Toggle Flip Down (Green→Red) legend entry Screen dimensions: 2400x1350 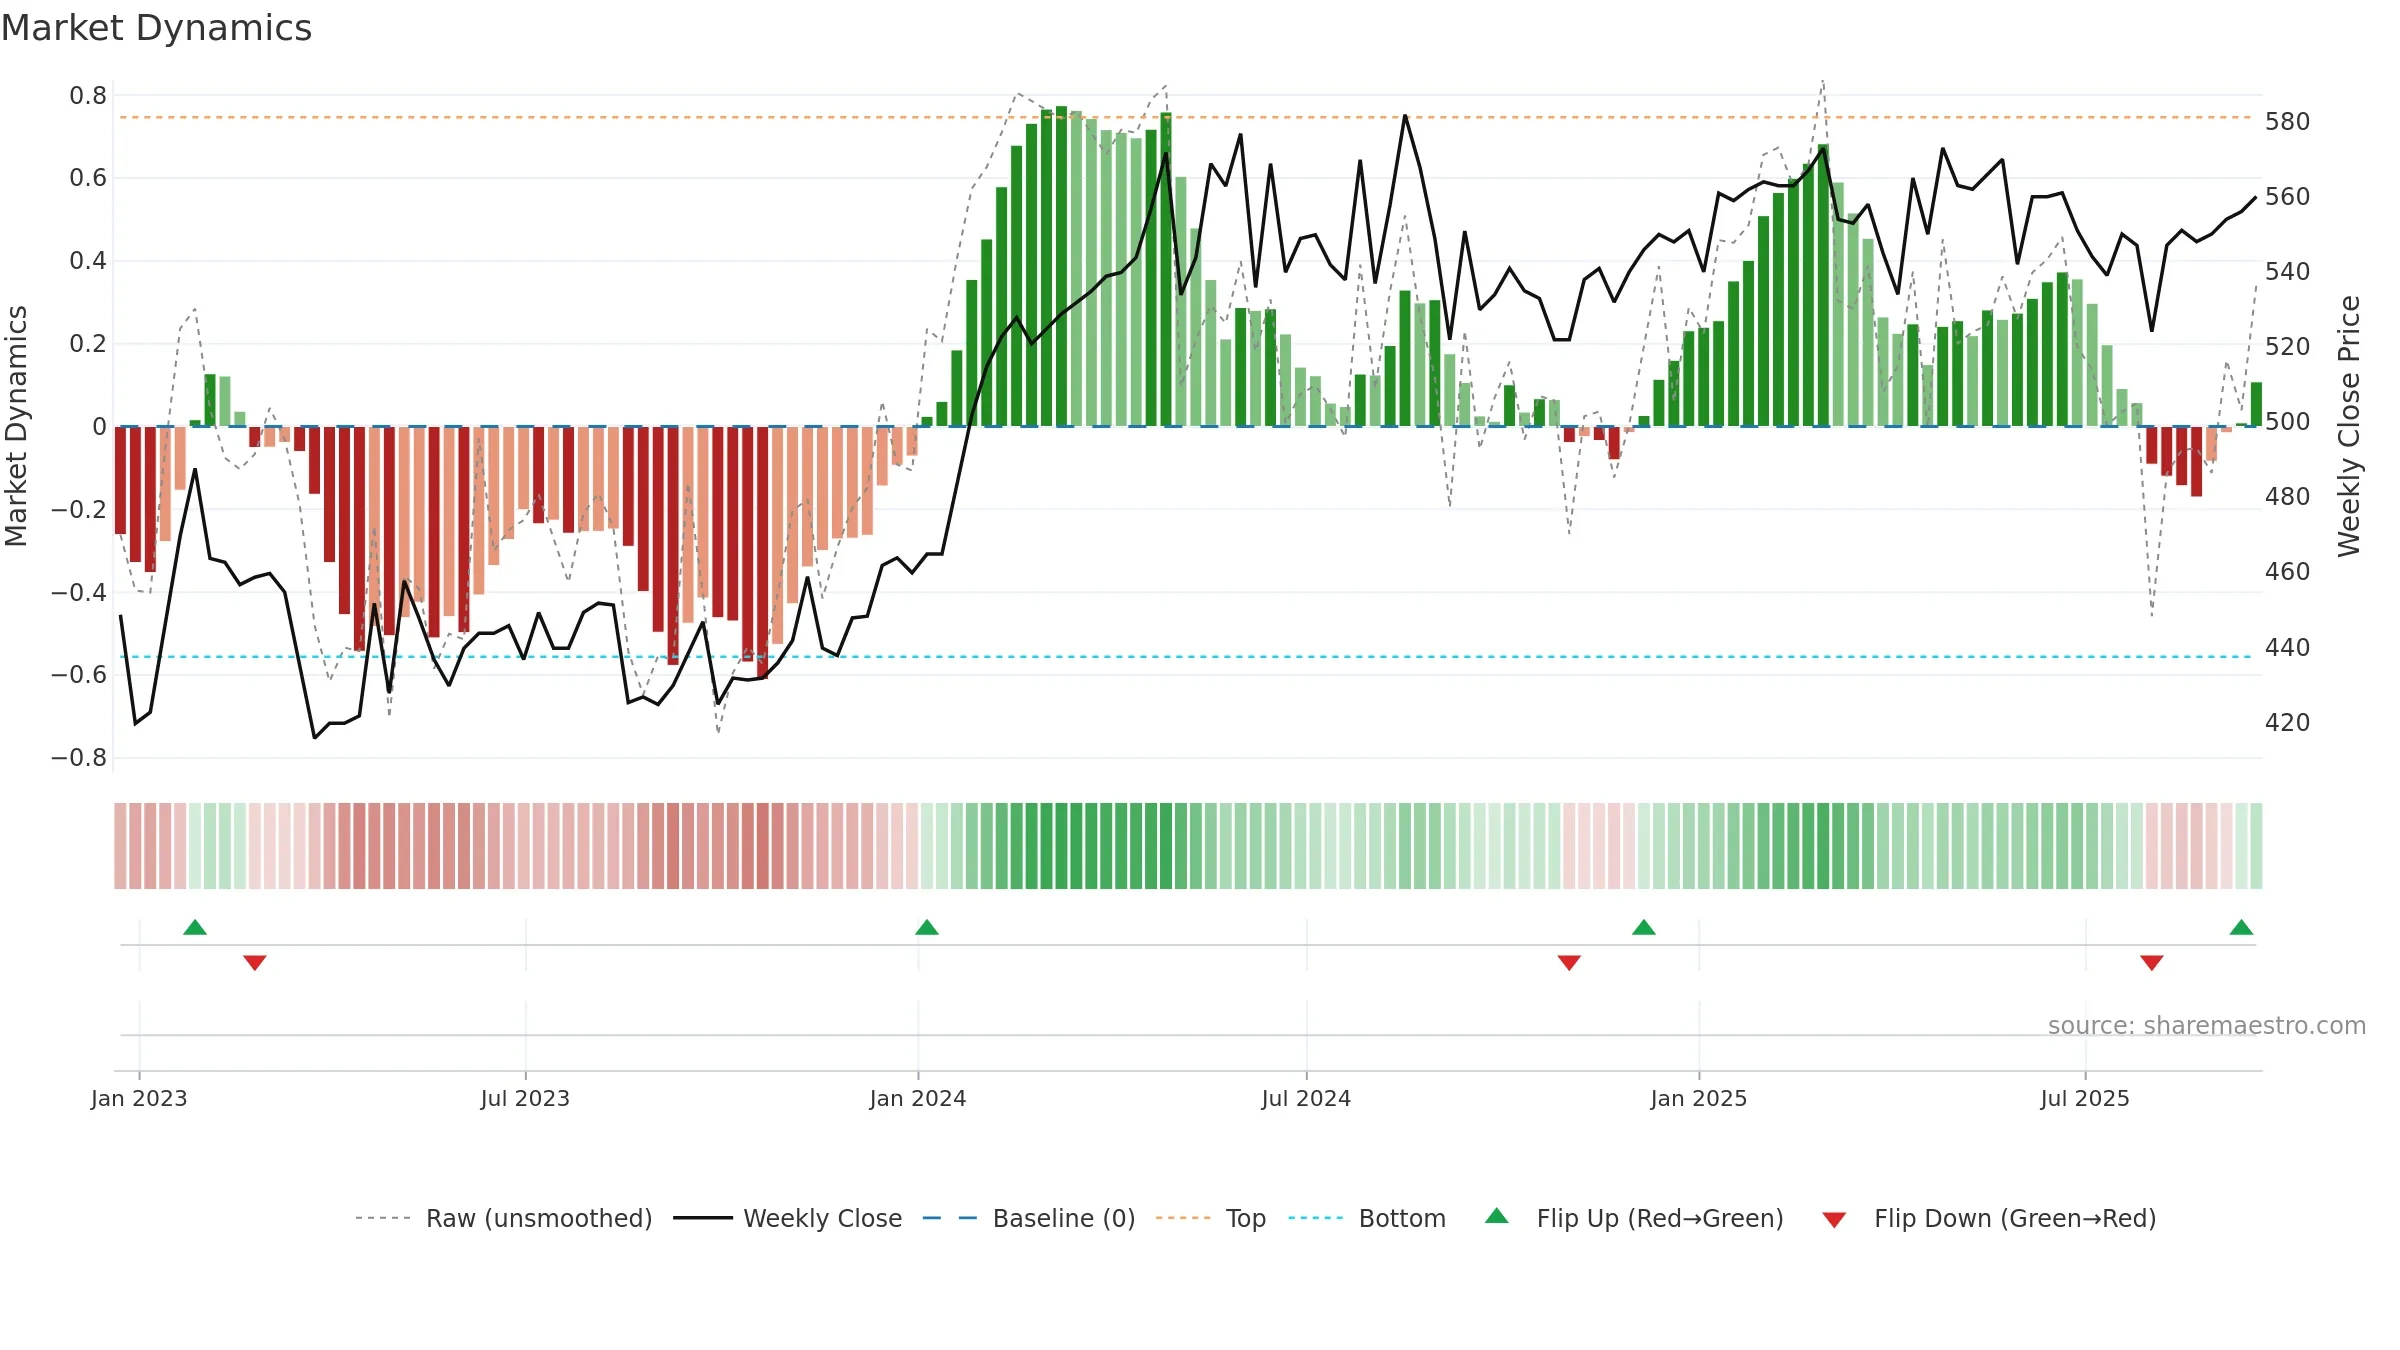[x=1989, y=1218]
